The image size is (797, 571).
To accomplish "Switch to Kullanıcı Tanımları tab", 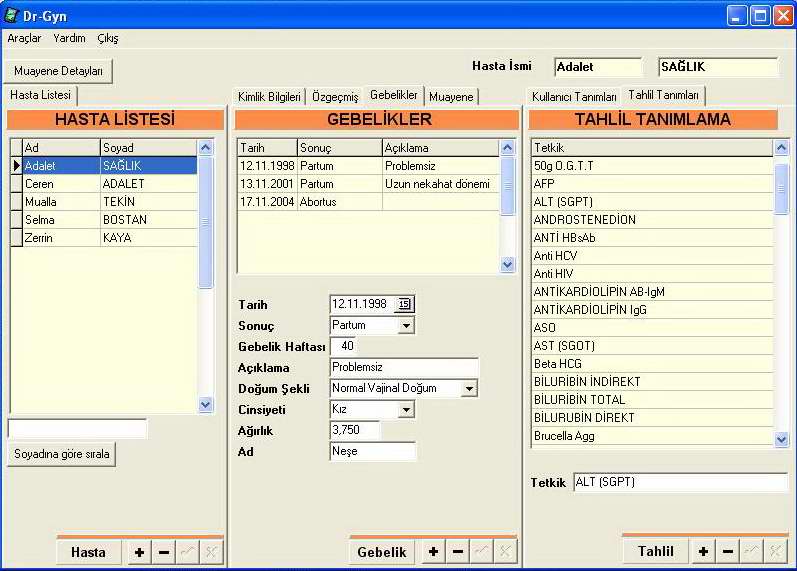I will pyautogui.click(x=574, y=97).
